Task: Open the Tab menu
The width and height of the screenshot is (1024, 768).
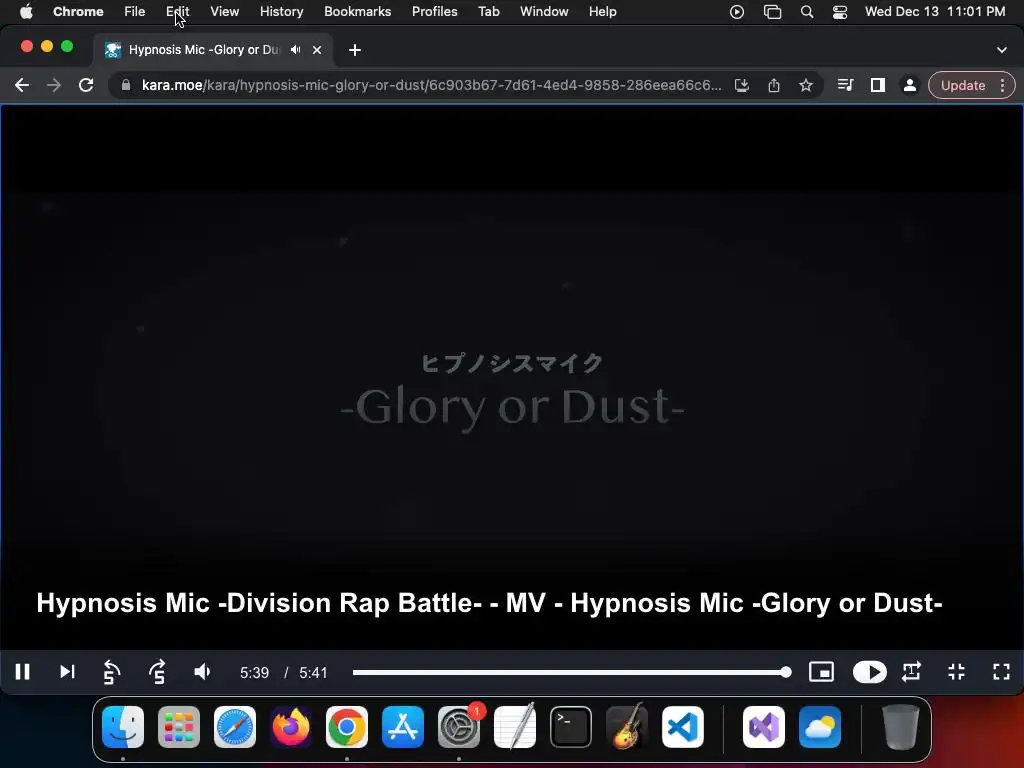Action: coord(488,12)
